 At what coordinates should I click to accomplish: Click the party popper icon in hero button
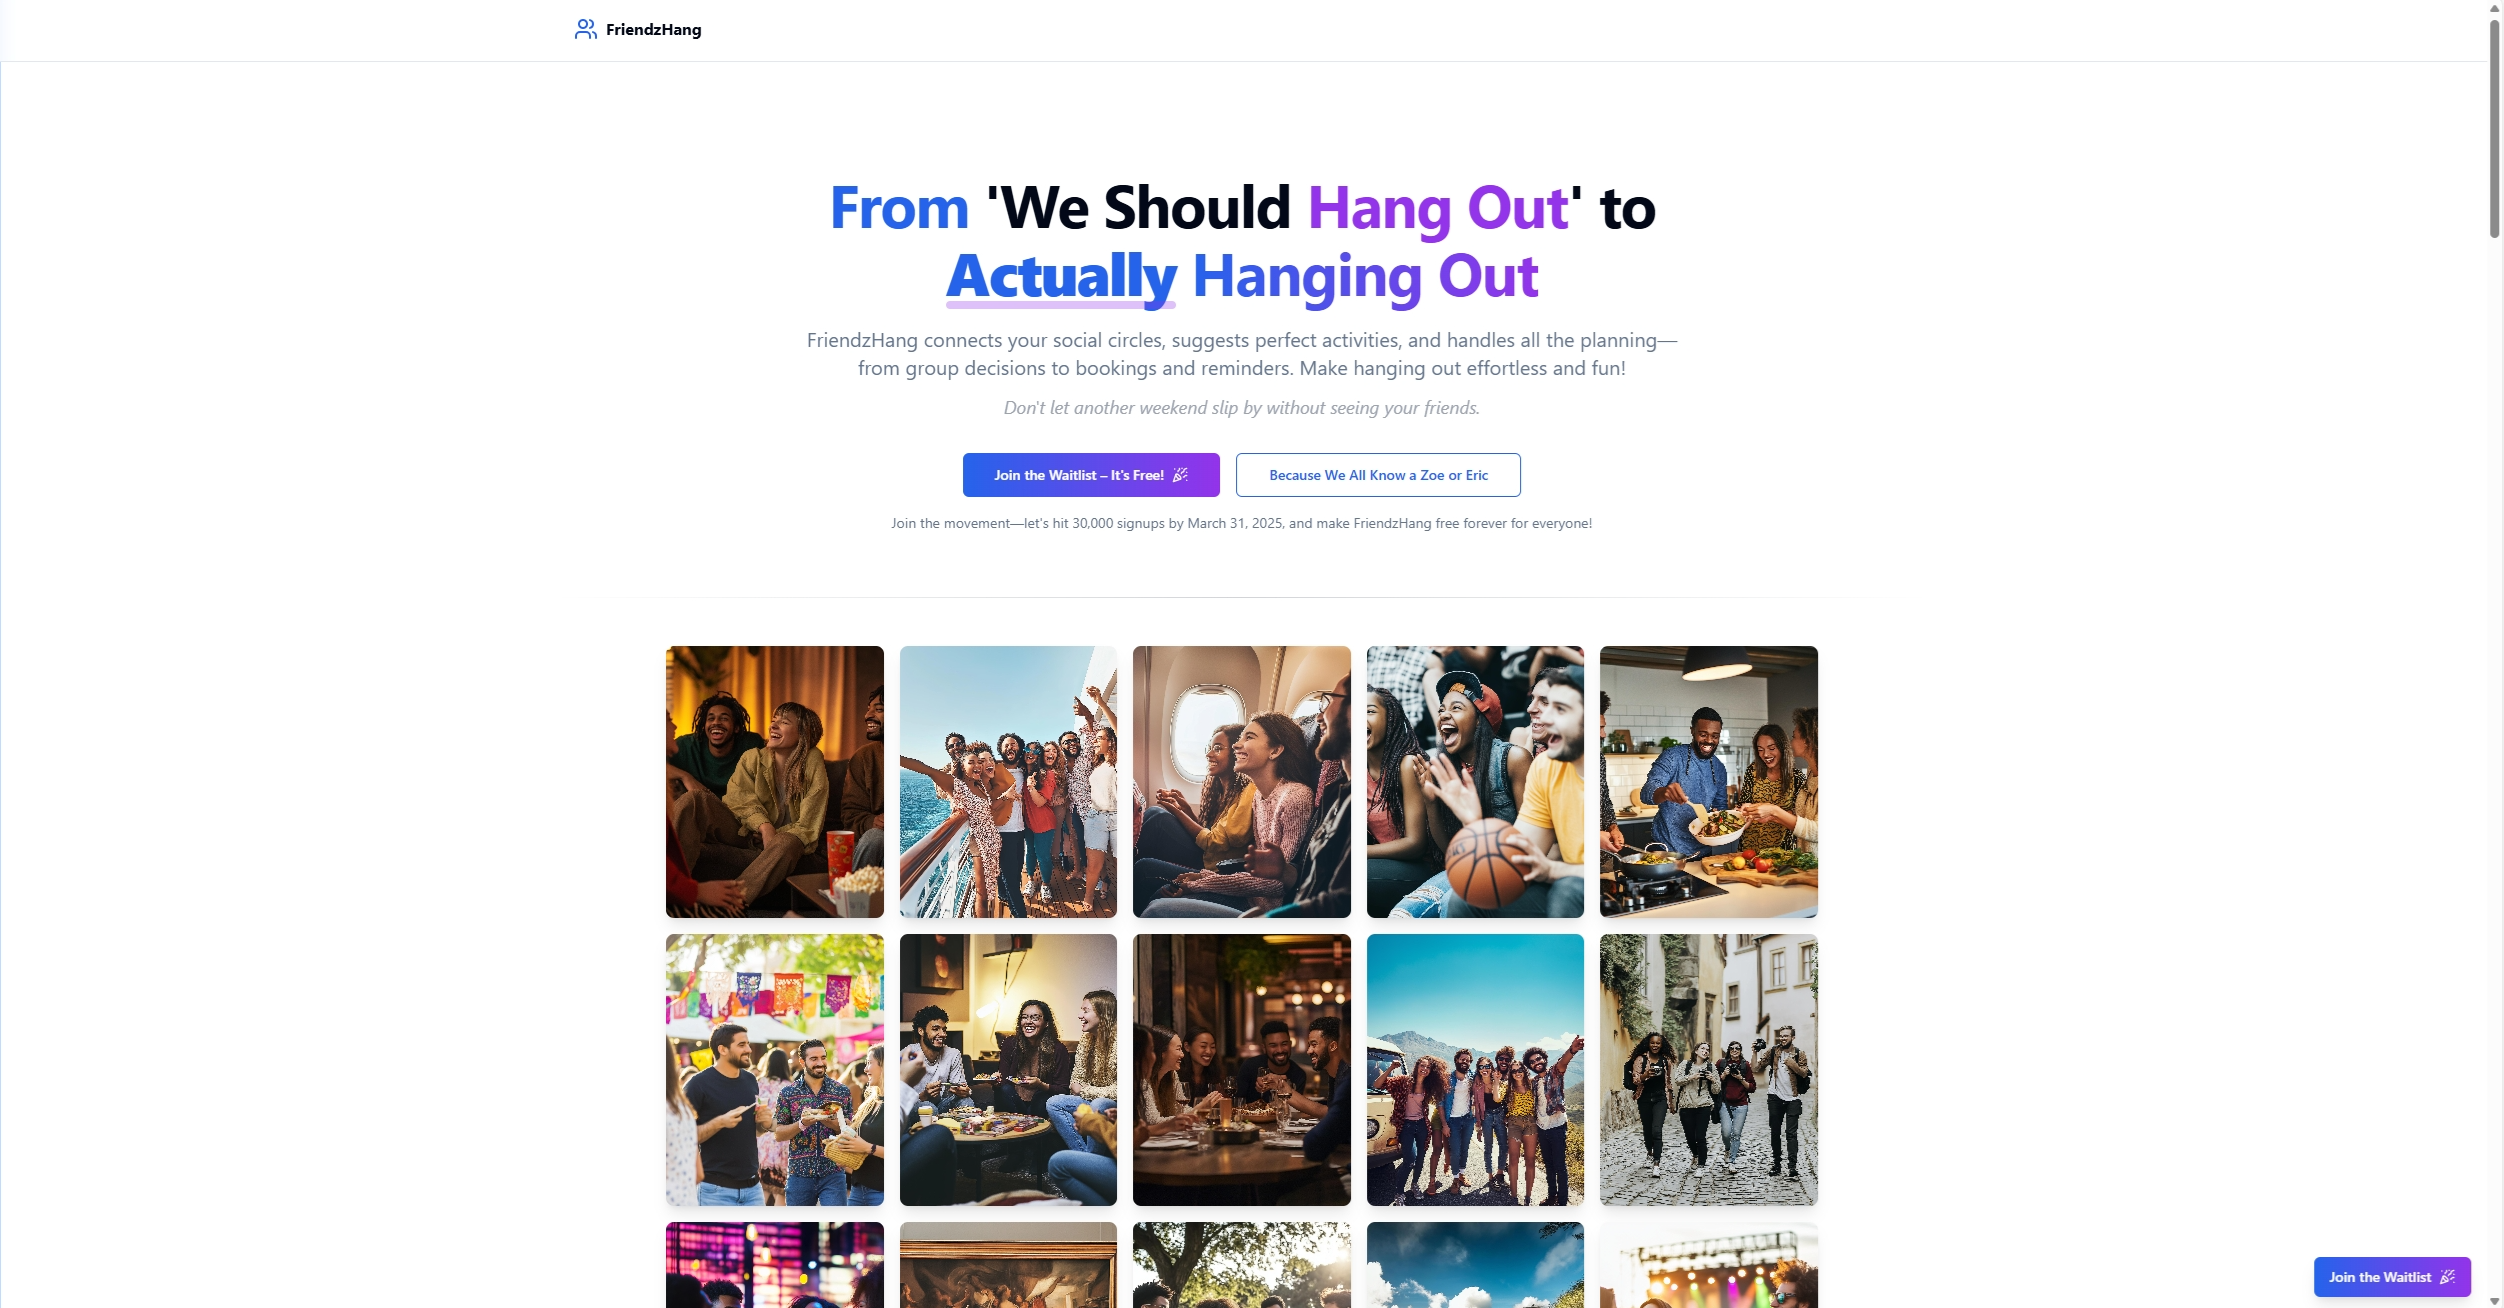[1180, 475]
